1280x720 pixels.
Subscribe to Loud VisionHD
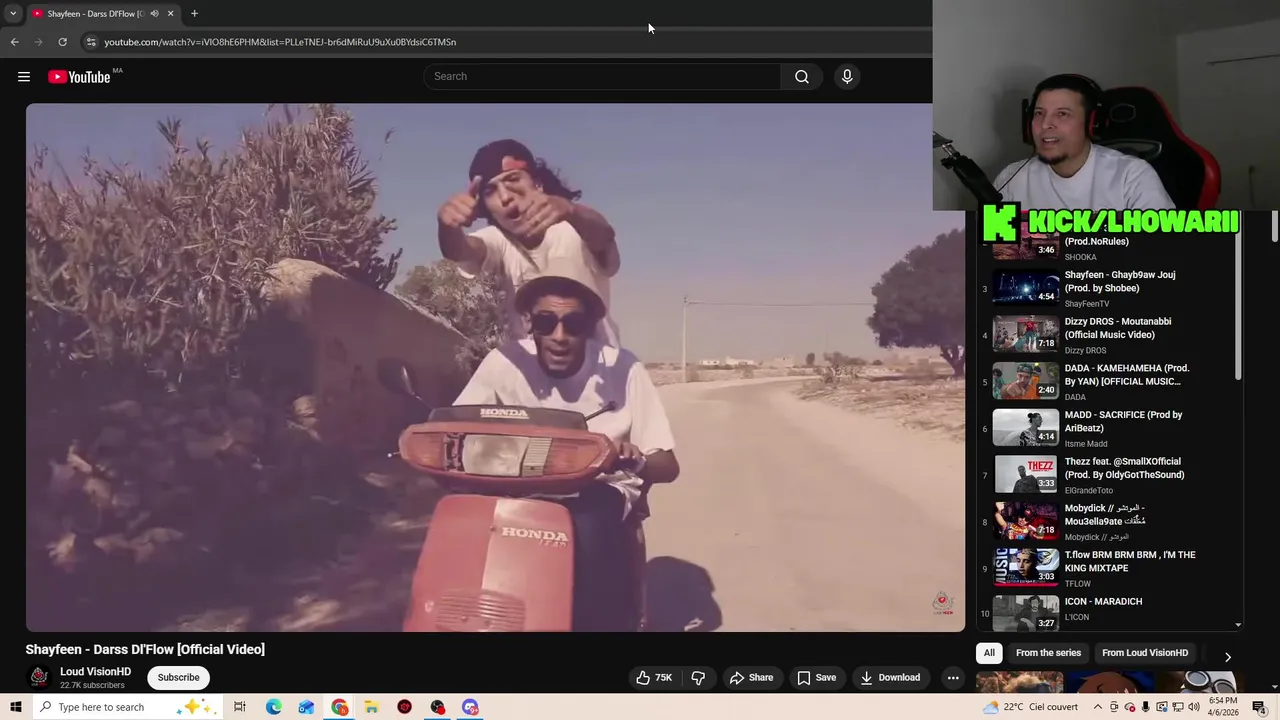pyautogui.click(x=178, y=677)
